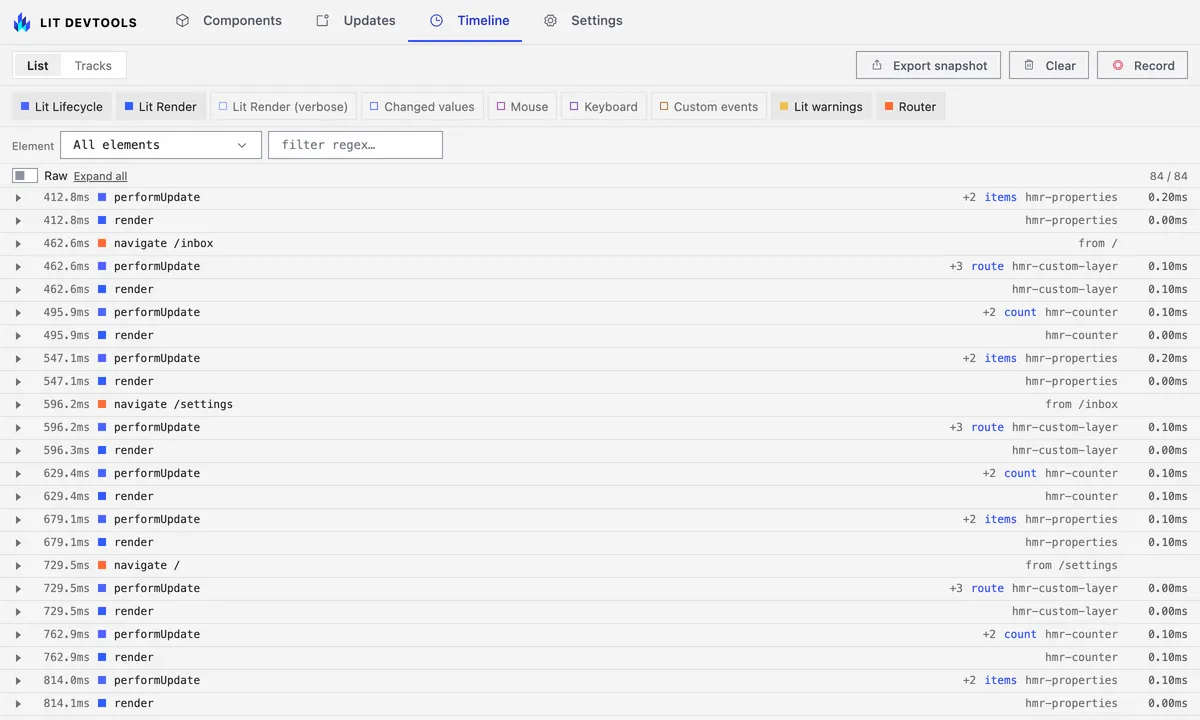Image resolution: width=1200 pixels, height=720 pixels.
Task: Toggle Lit Render filter
Action: [x=161, y=106]
